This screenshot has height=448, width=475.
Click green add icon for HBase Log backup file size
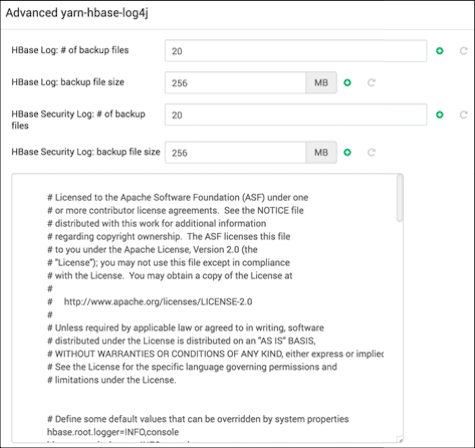coord(347,82)
